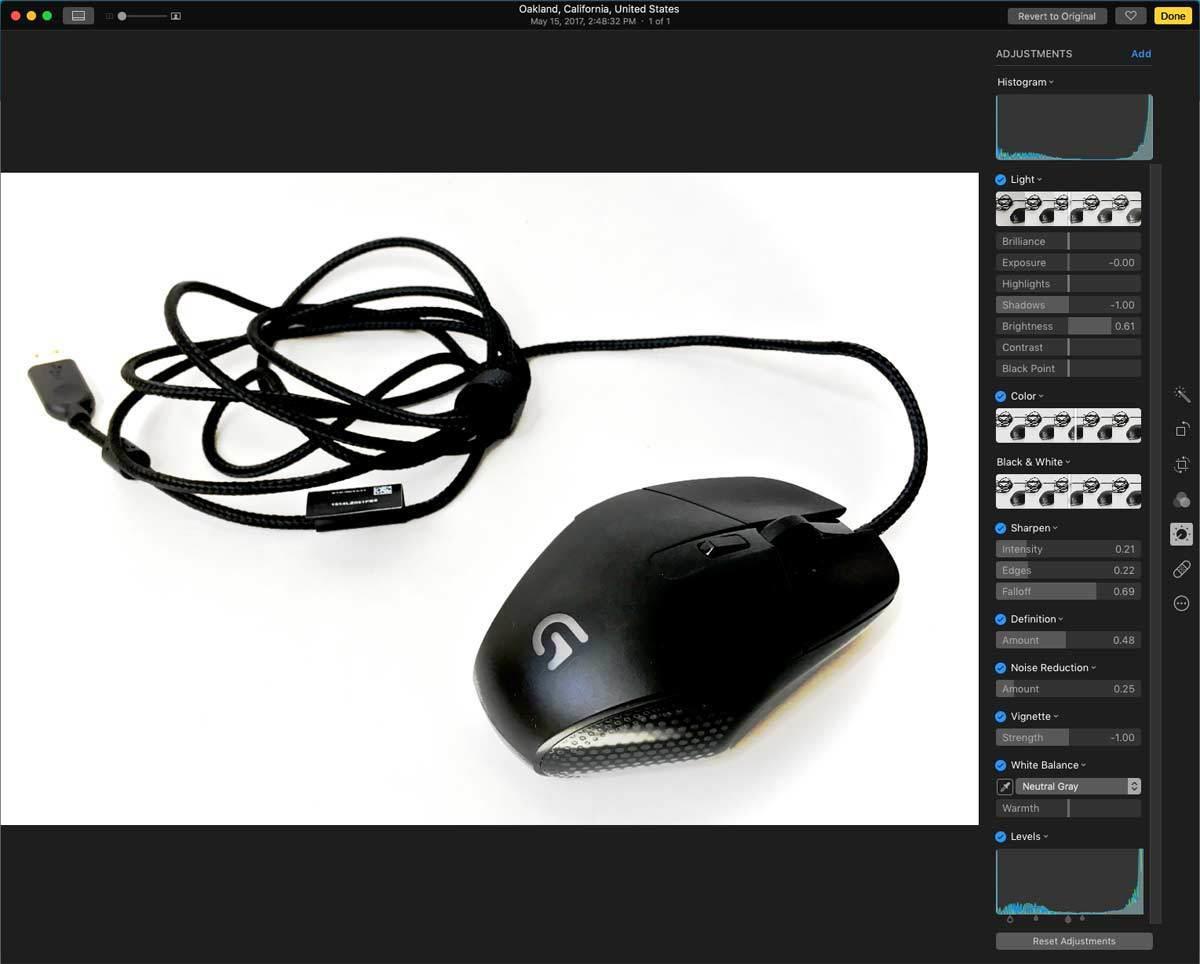Toggle the White Balance checkmark

point(1001,766)
